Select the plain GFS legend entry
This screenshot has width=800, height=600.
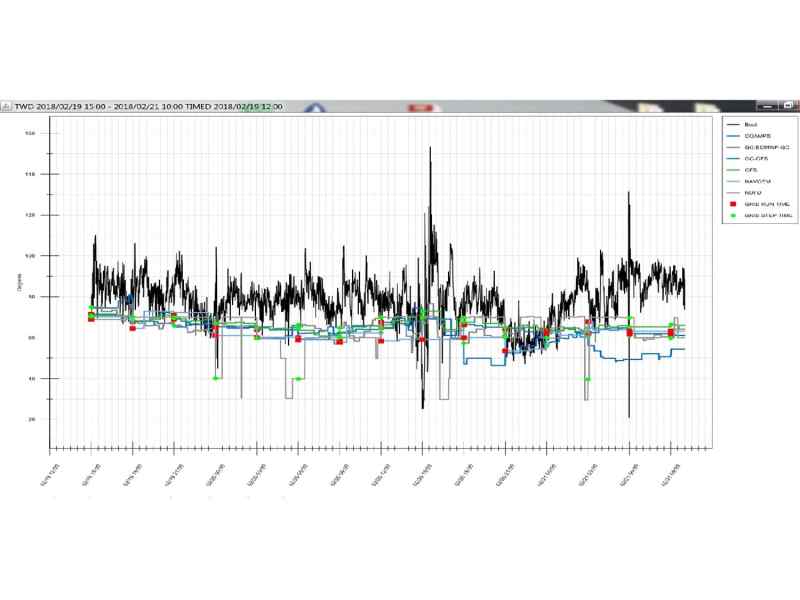coord(742,170)
